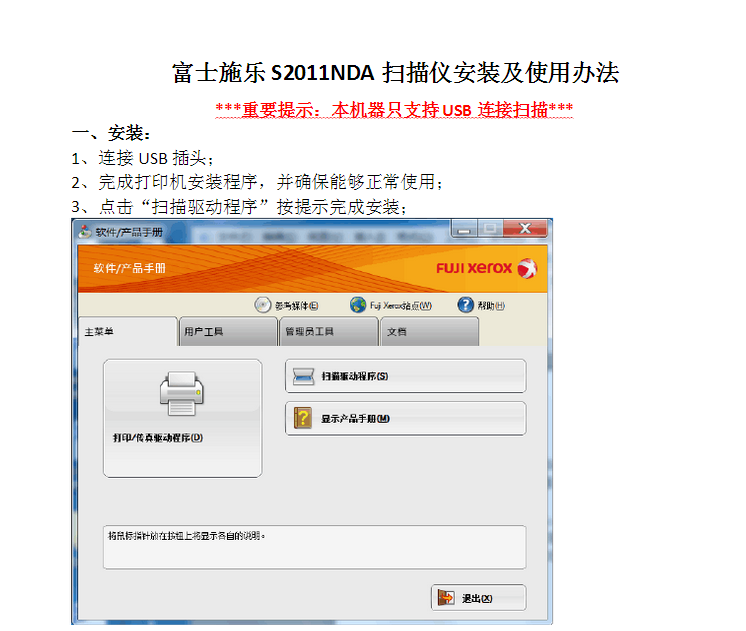Switch to the 用户工具 tab

tap(227, 332)
